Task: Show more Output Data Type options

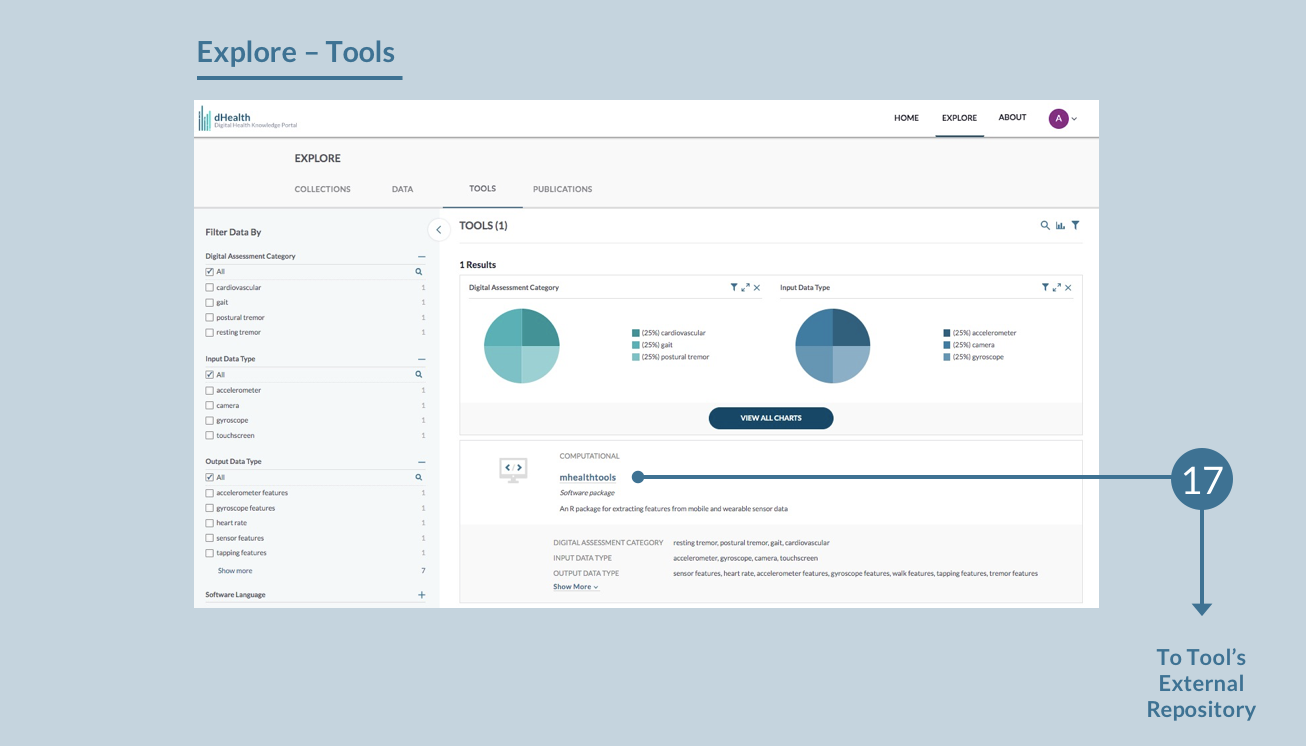Action: tap(235, 571)
